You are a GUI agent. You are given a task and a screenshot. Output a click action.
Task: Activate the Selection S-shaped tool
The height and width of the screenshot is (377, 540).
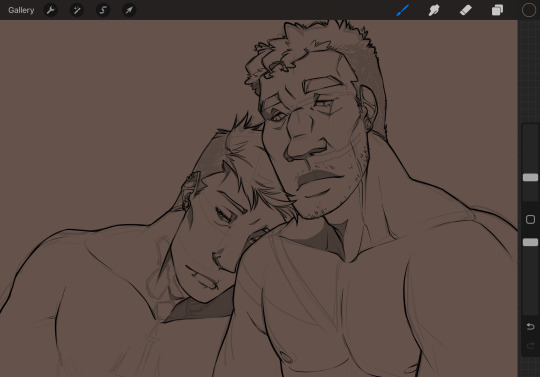tap(103, 10)
